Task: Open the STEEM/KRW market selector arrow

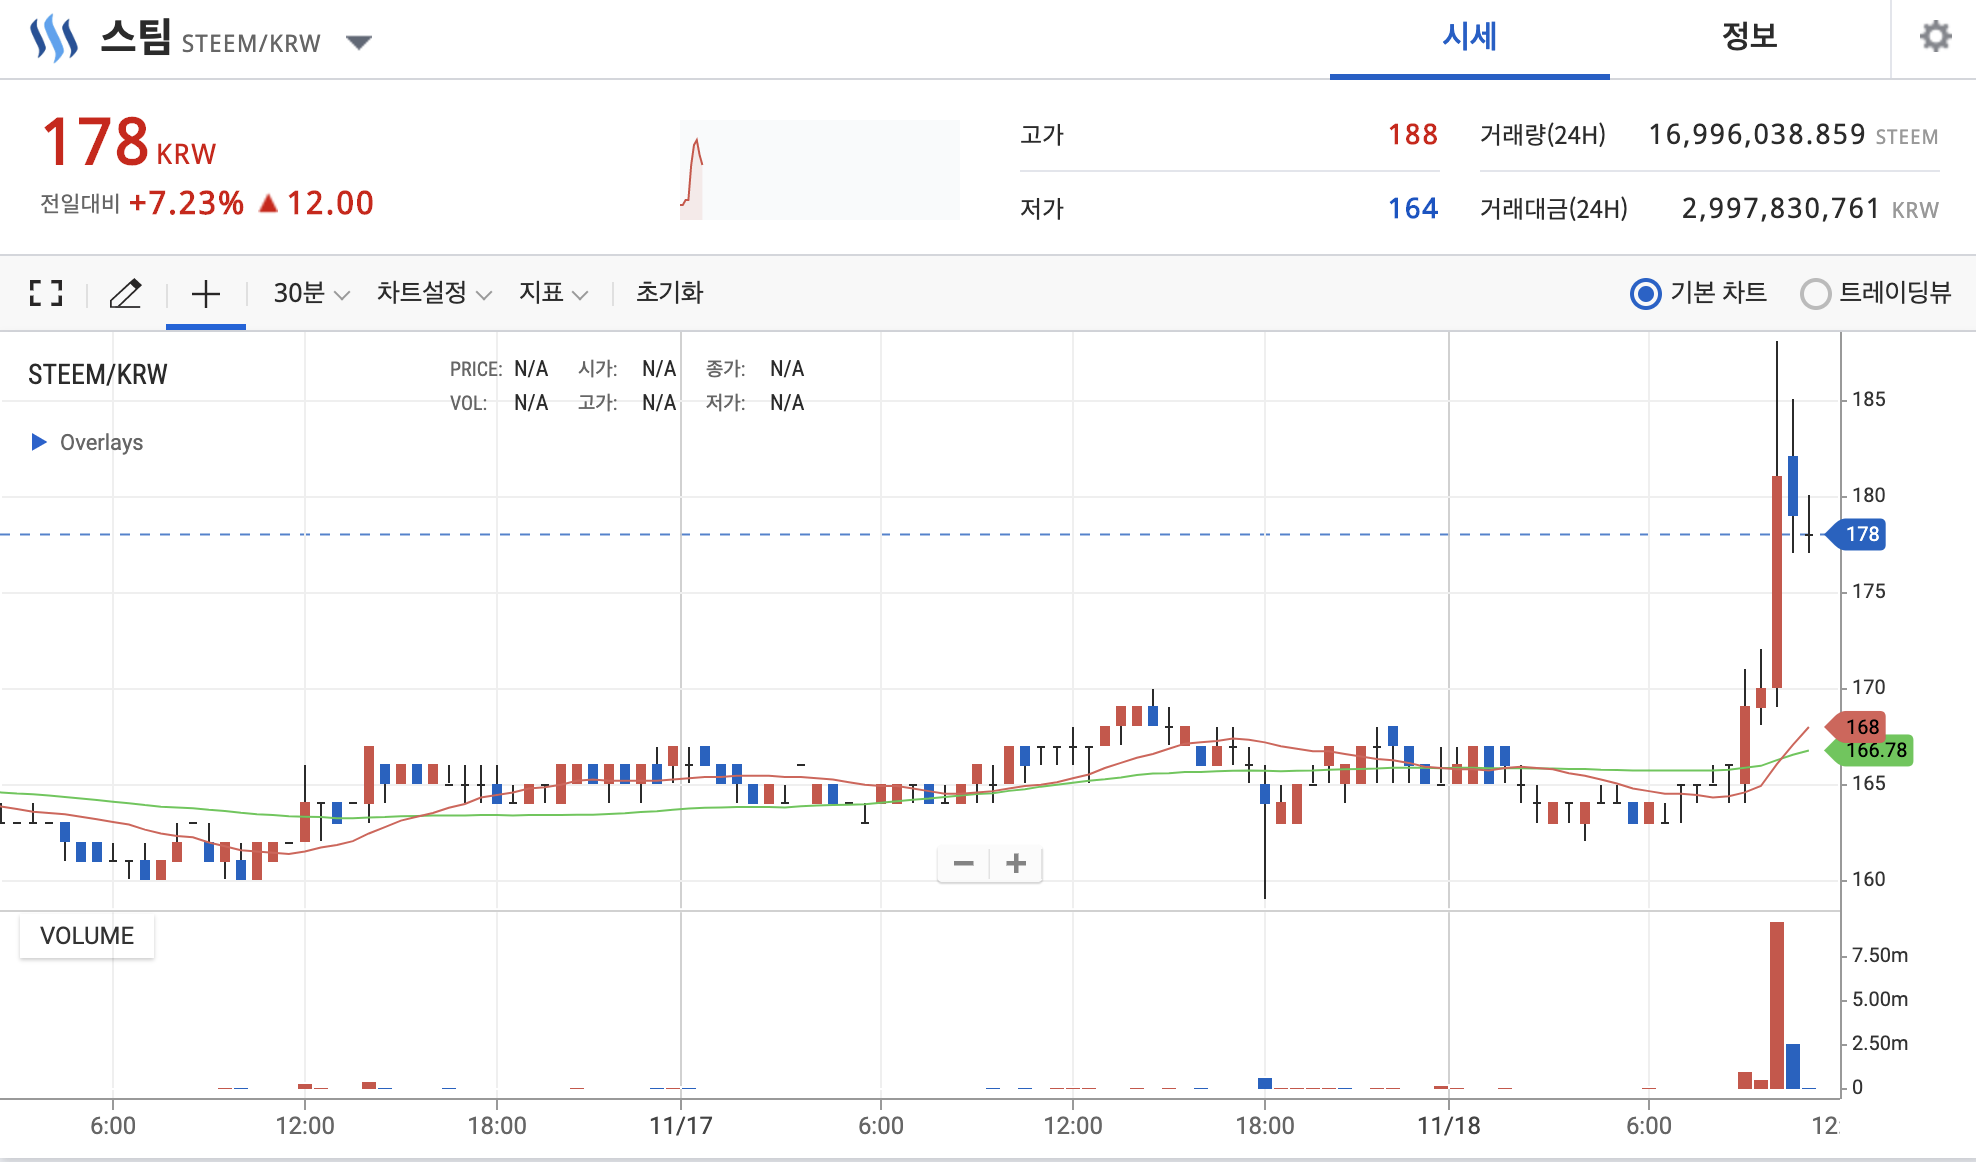Action: [359, 42]
